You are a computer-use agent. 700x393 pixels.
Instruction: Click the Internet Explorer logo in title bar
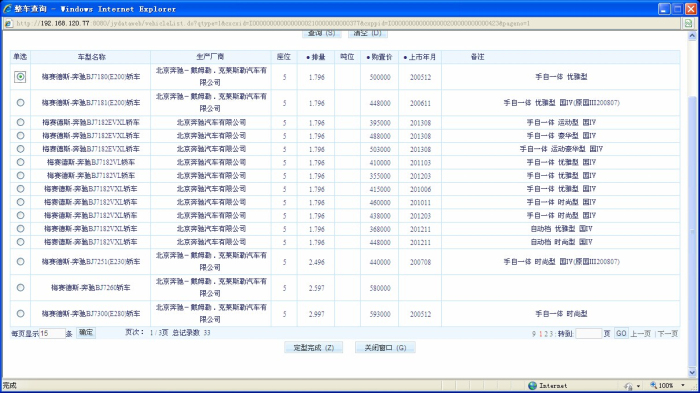[x=7, y=8]
